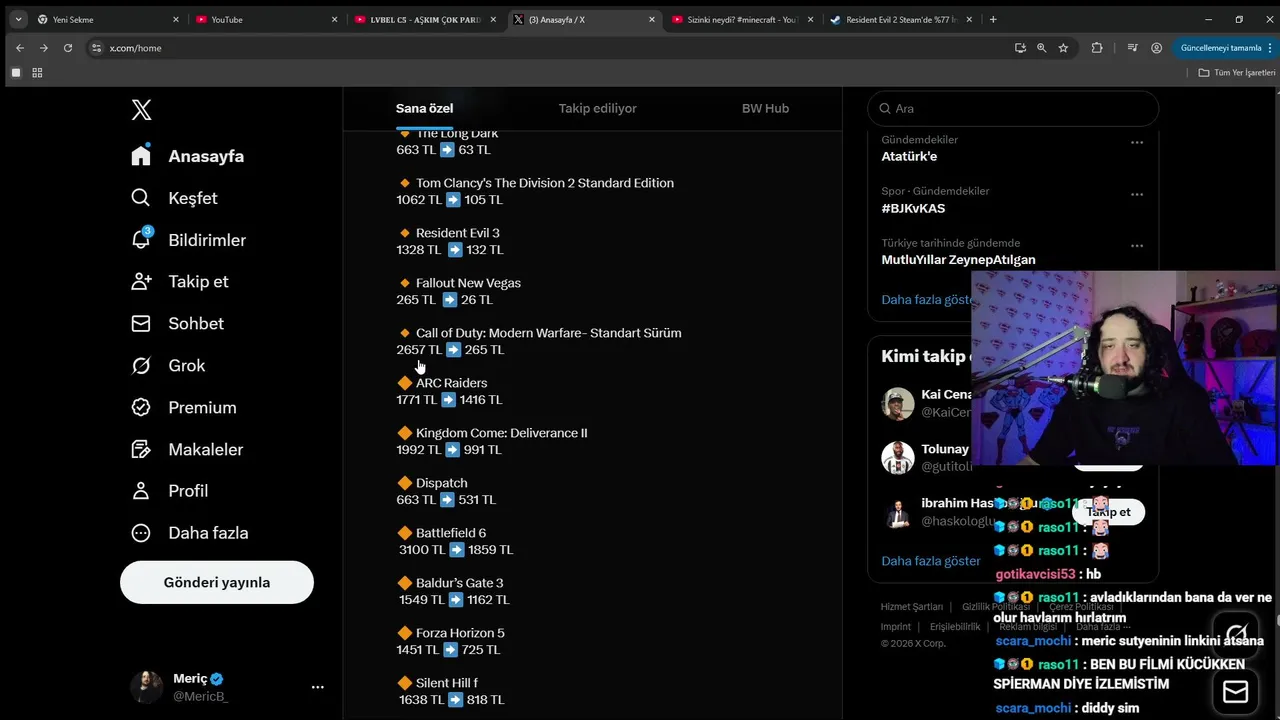
Task: Open more options for Atatürk'e trend
Action: pyautogui.click(x=1137, y=143)
